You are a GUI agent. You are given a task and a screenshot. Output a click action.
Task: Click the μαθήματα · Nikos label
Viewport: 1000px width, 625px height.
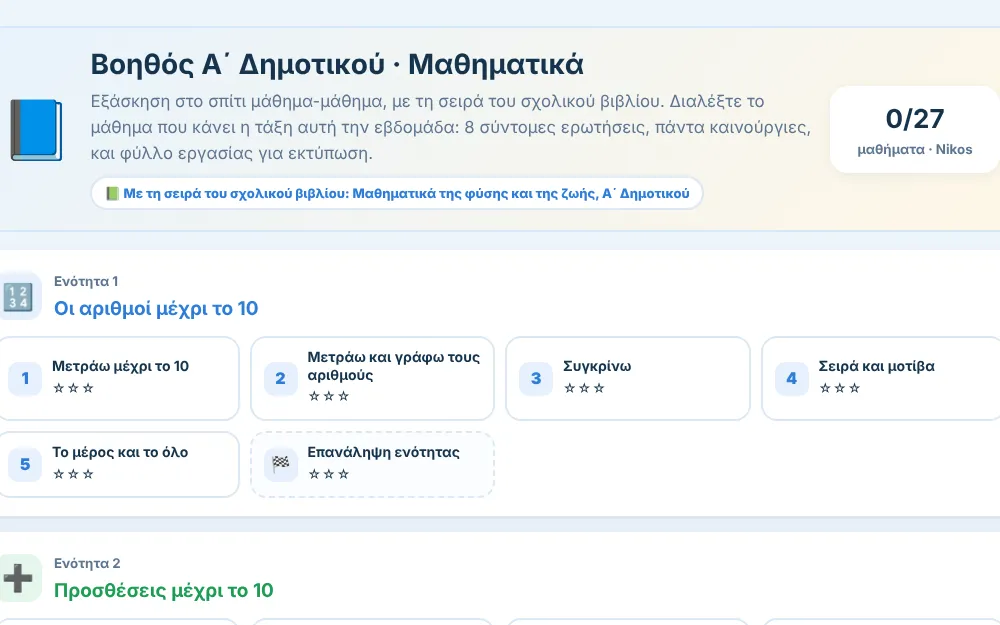(x=915, y=149)
